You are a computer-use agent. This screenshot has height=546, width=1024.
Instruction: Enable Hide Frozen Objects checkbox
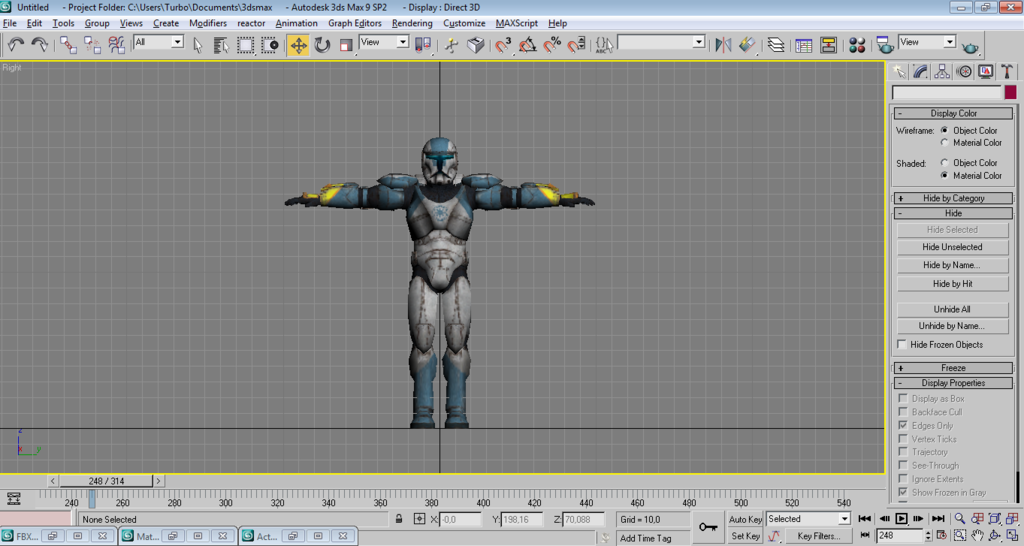click(x=902, y=344)
